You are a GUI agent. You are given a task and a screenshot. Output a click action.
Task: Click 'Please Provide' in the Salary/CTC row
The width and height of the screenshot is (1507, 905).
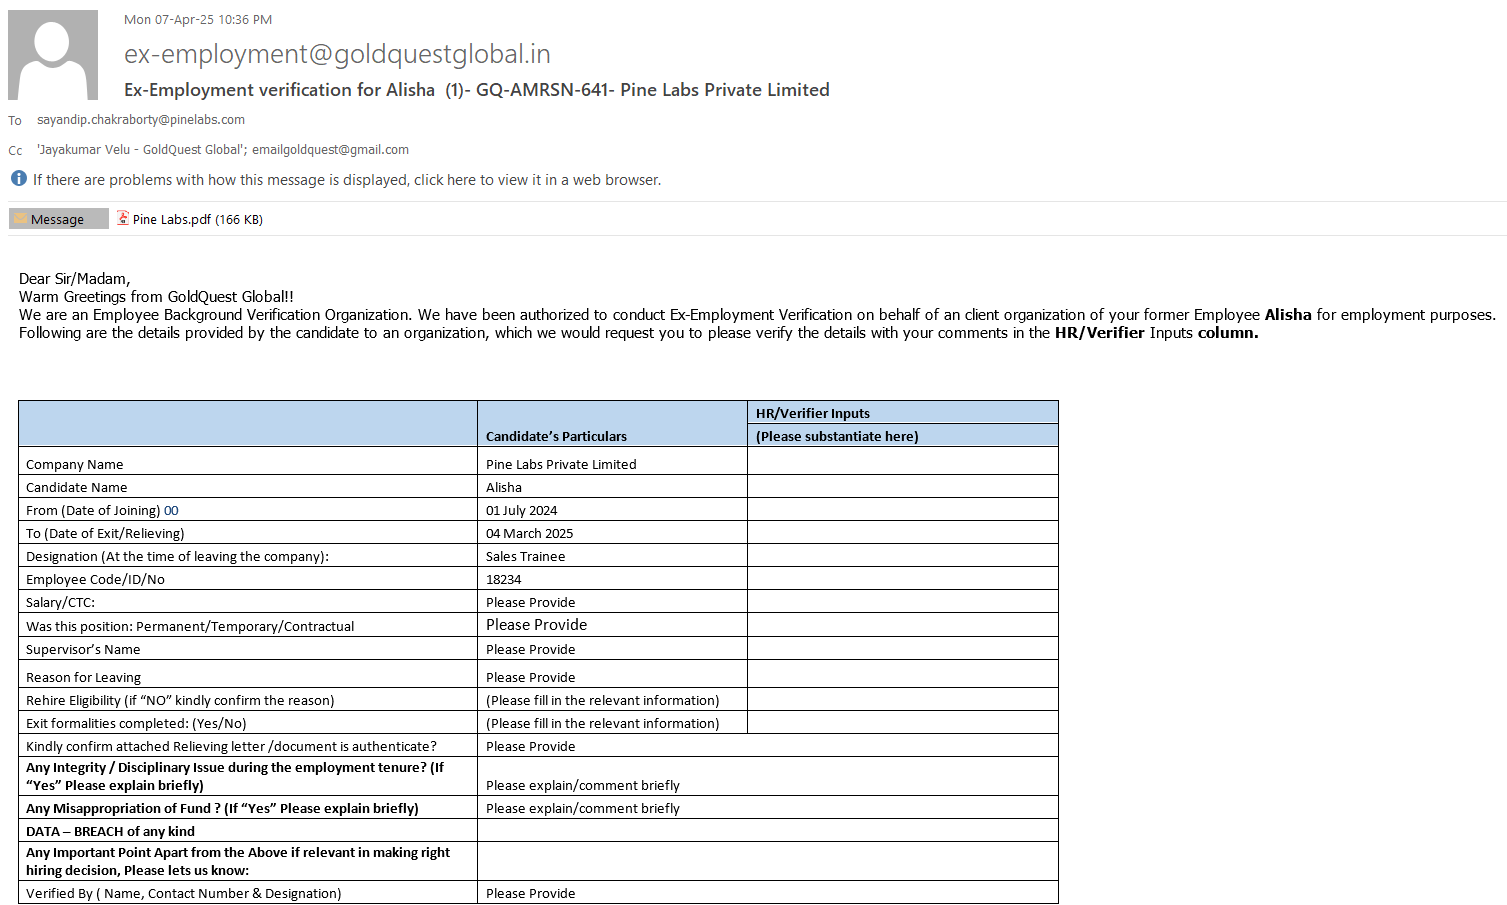(531, 602)
